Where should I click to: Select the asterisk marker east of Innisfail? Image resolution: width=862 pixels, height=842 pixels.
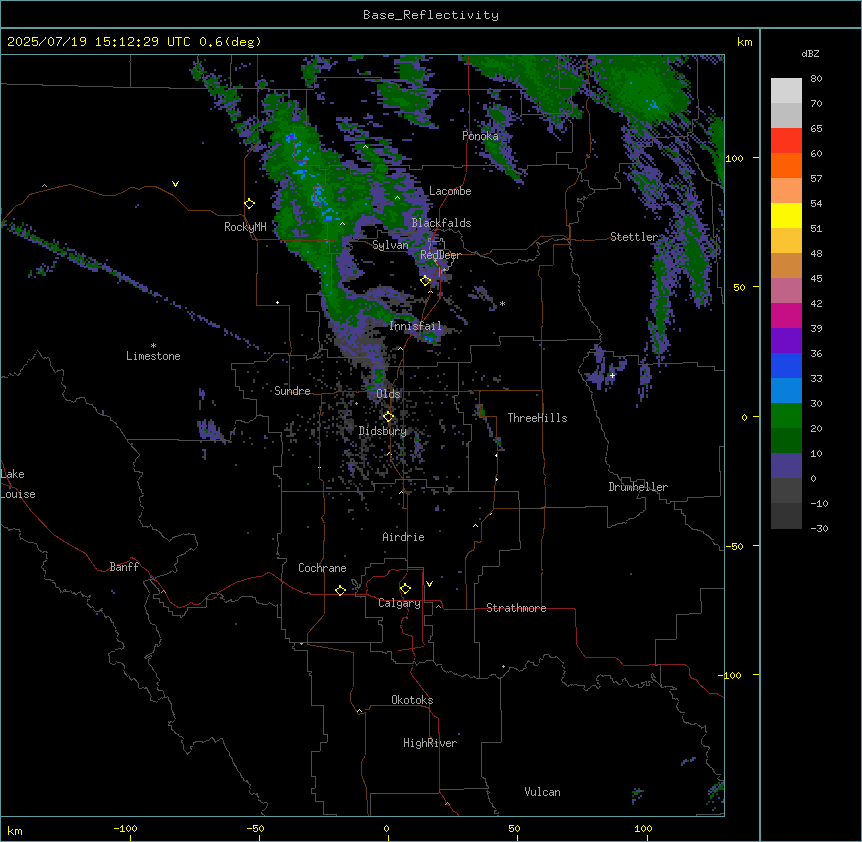pyautogui.click(x=502, y=304)
